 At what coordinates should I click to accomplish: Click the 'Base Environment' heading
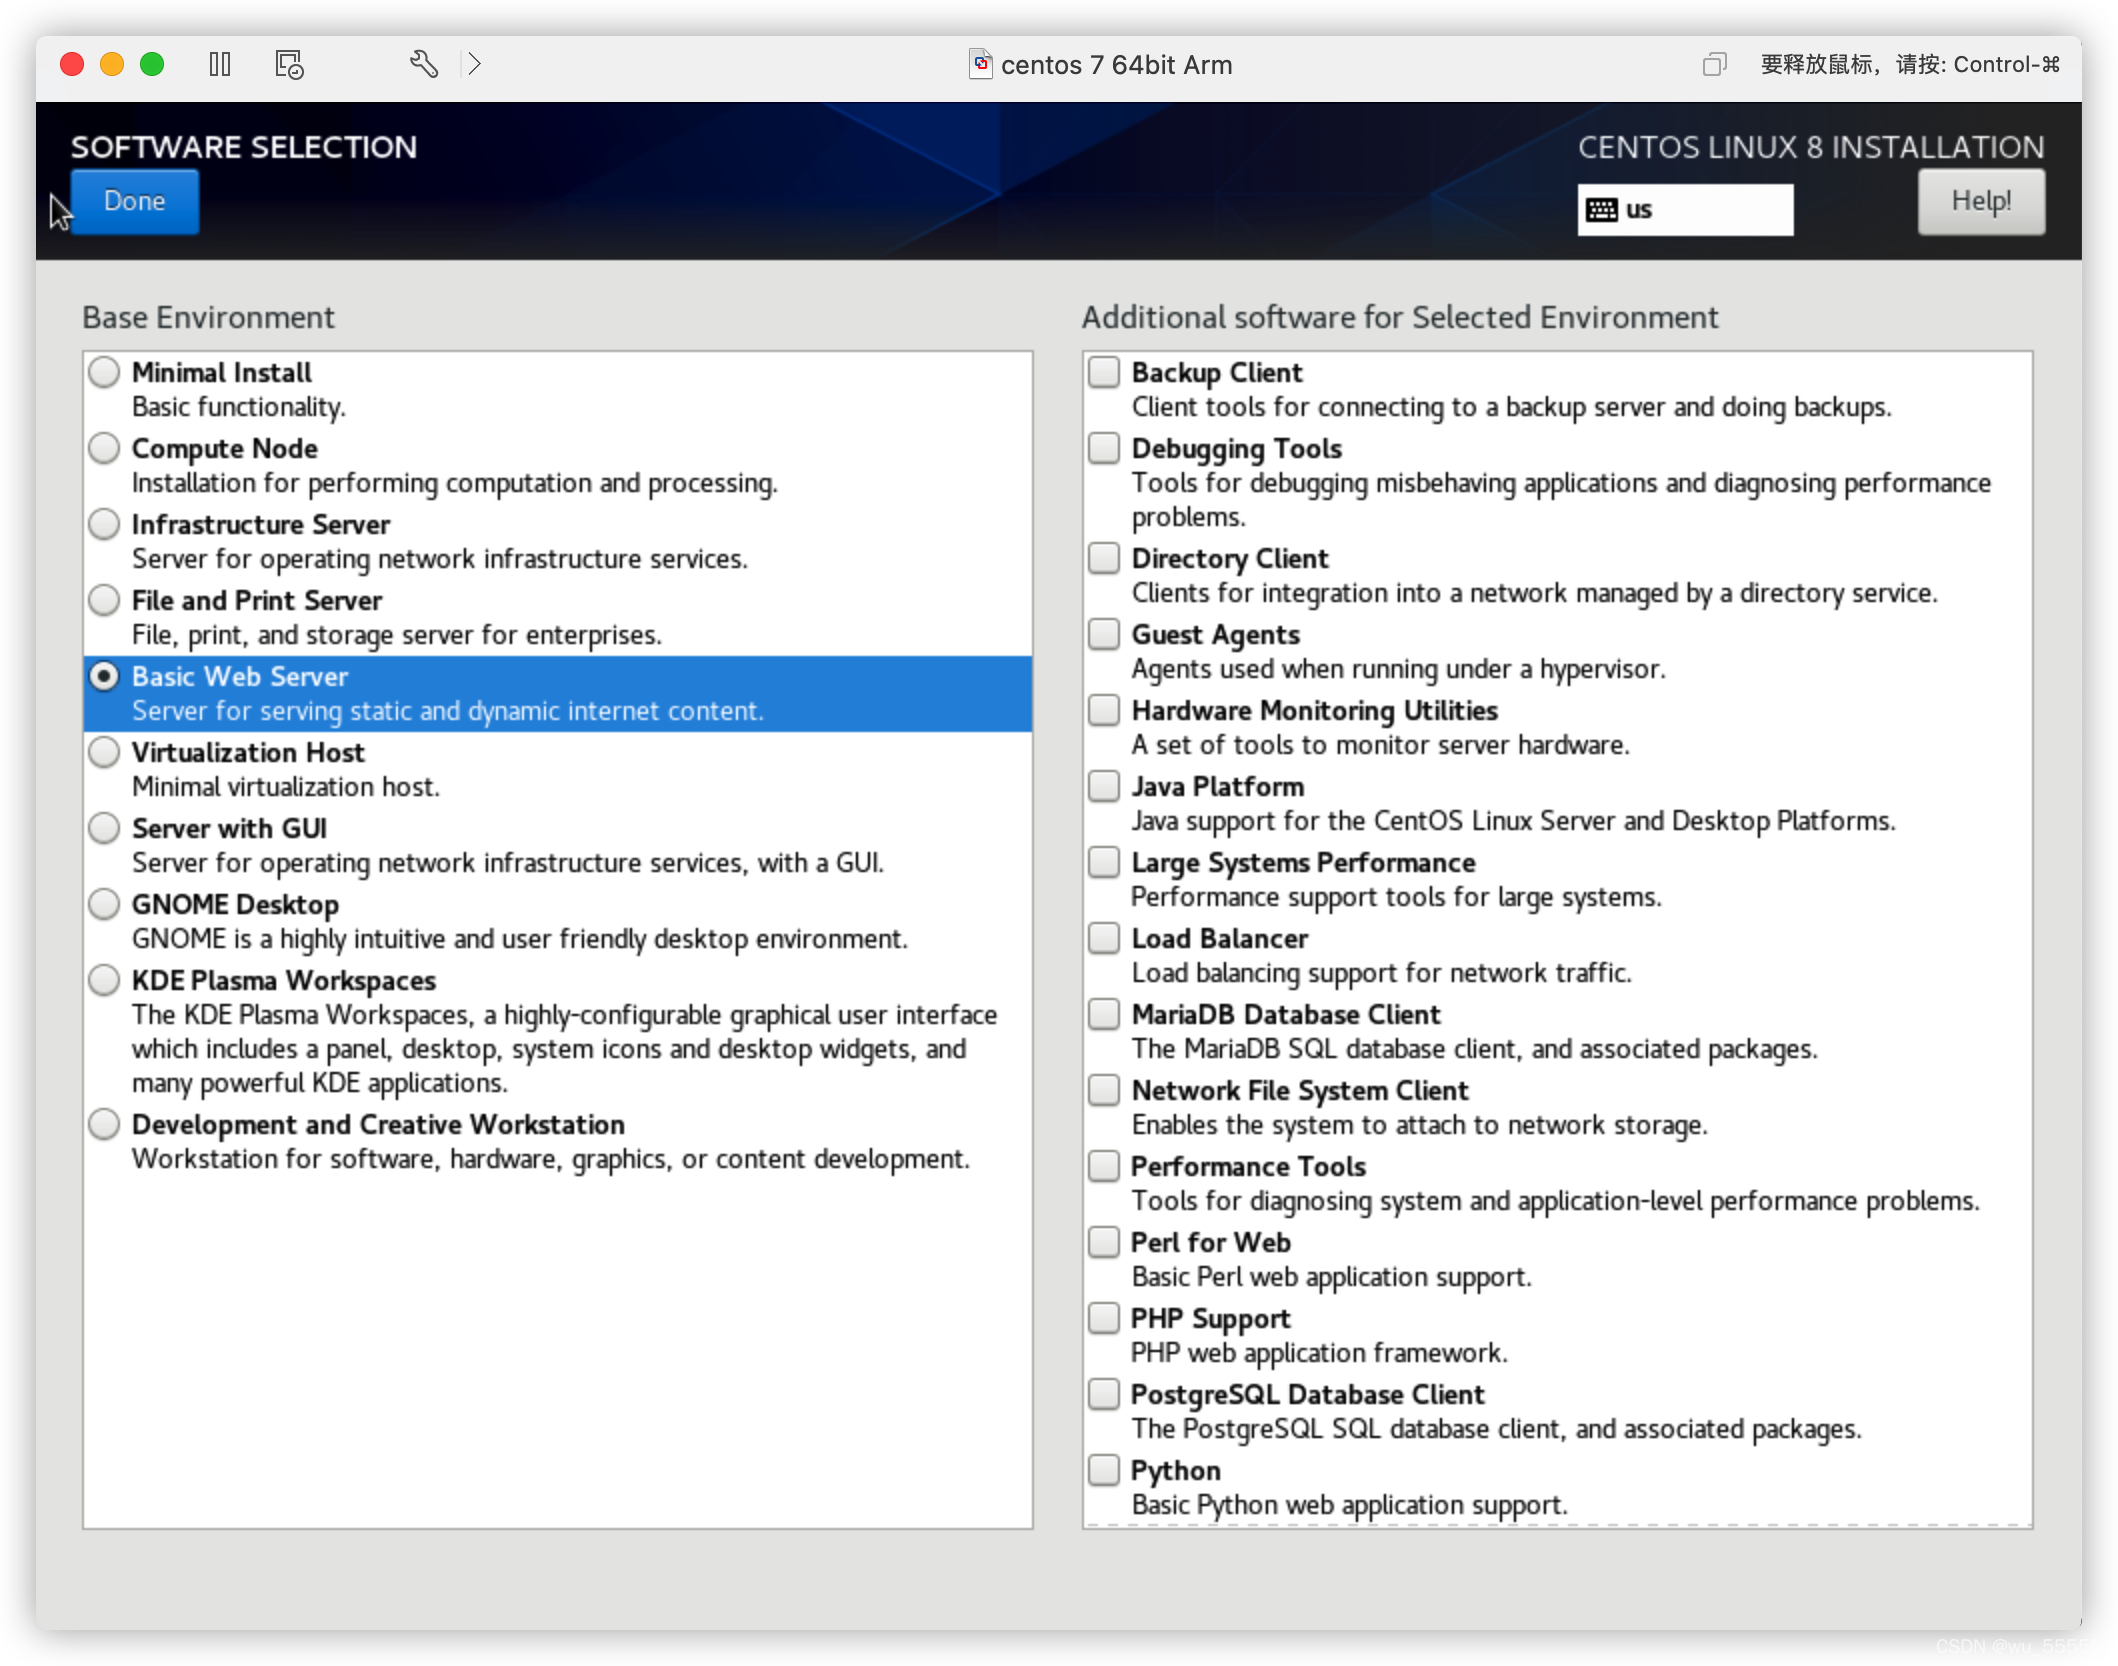tap(208, 317)
